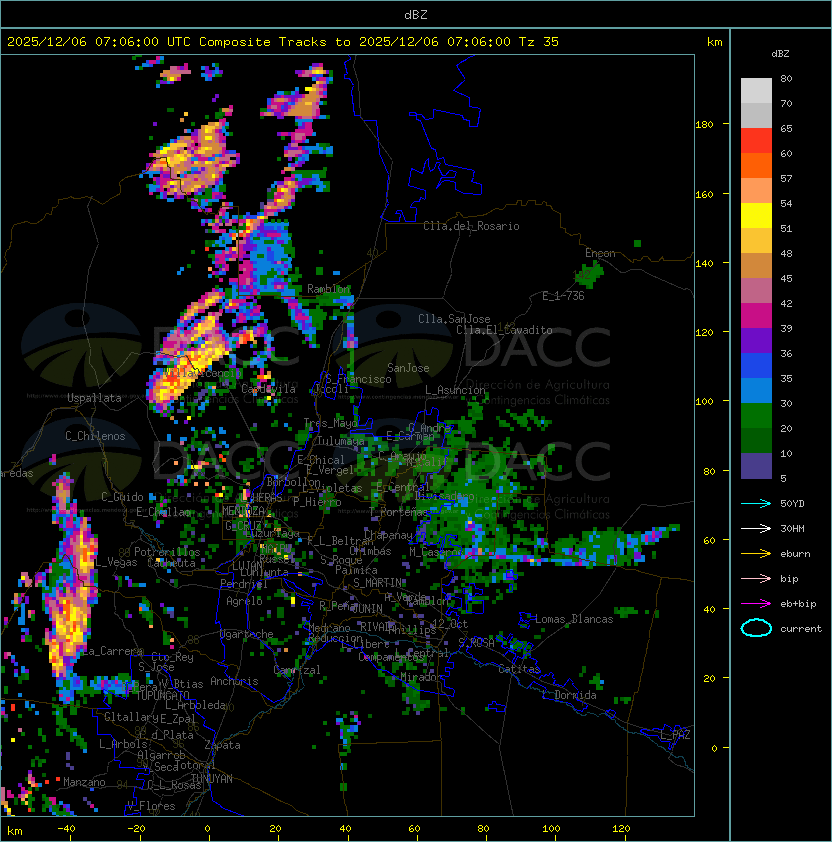Pick the bright yellow swatch between 54 and 51

click(x=756, y=216)
